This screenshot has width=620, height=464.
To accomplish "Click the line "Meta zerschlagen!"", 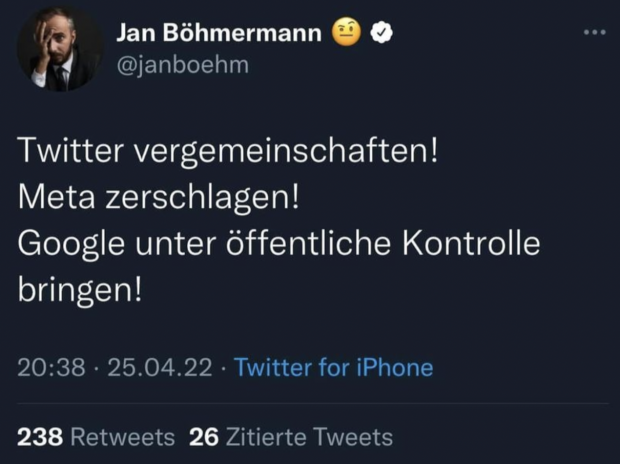I will point(159,198).
